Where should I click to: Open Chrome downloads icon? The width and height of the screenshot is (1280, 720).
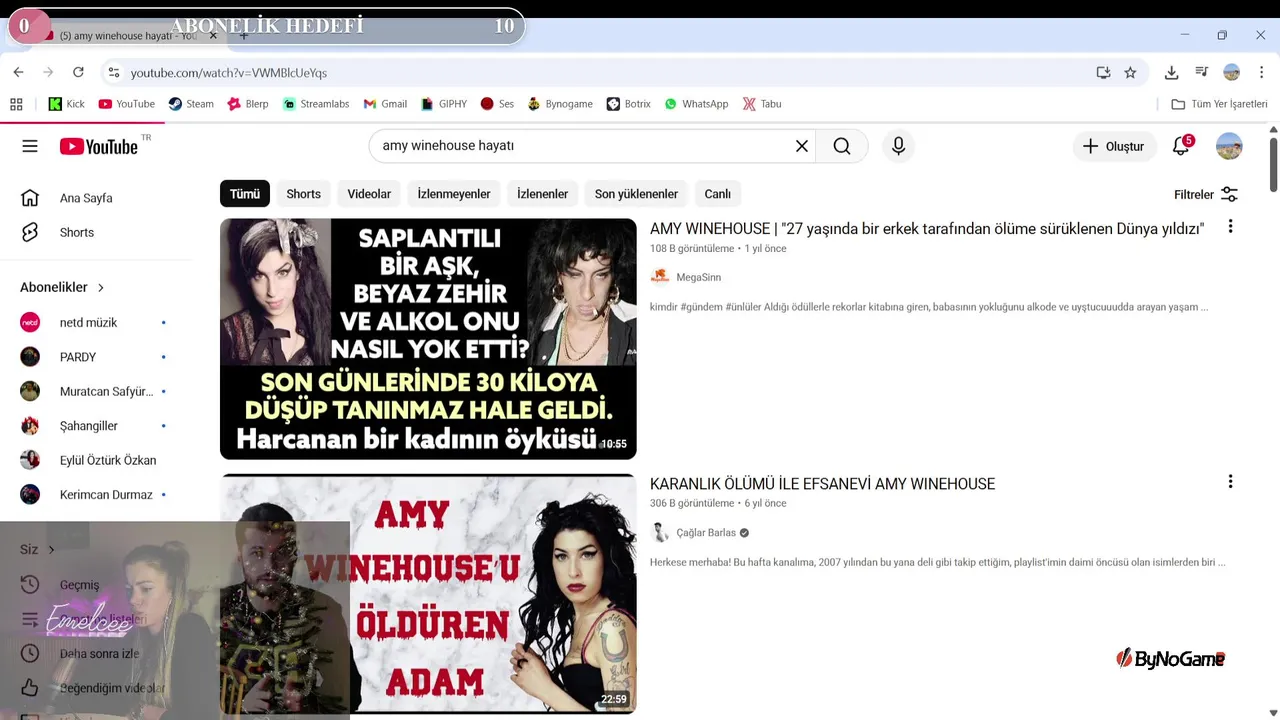point(1171,72)
